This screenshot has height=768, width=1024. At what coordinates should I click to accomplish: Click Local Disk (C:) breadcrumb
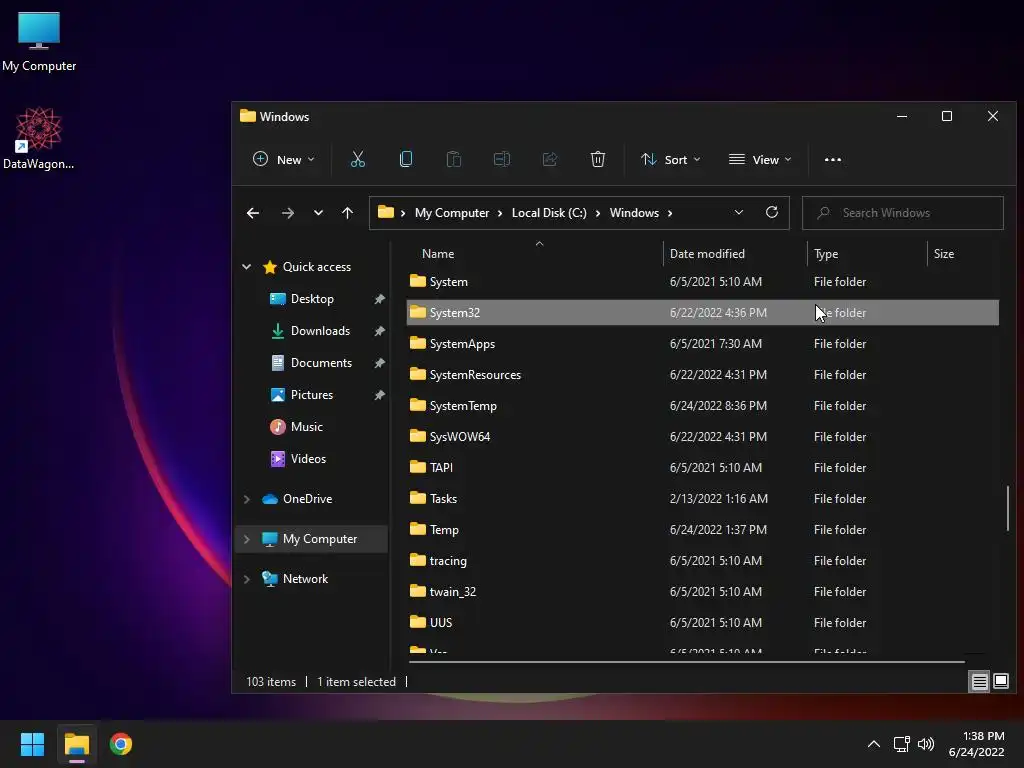tap(549, 213)
